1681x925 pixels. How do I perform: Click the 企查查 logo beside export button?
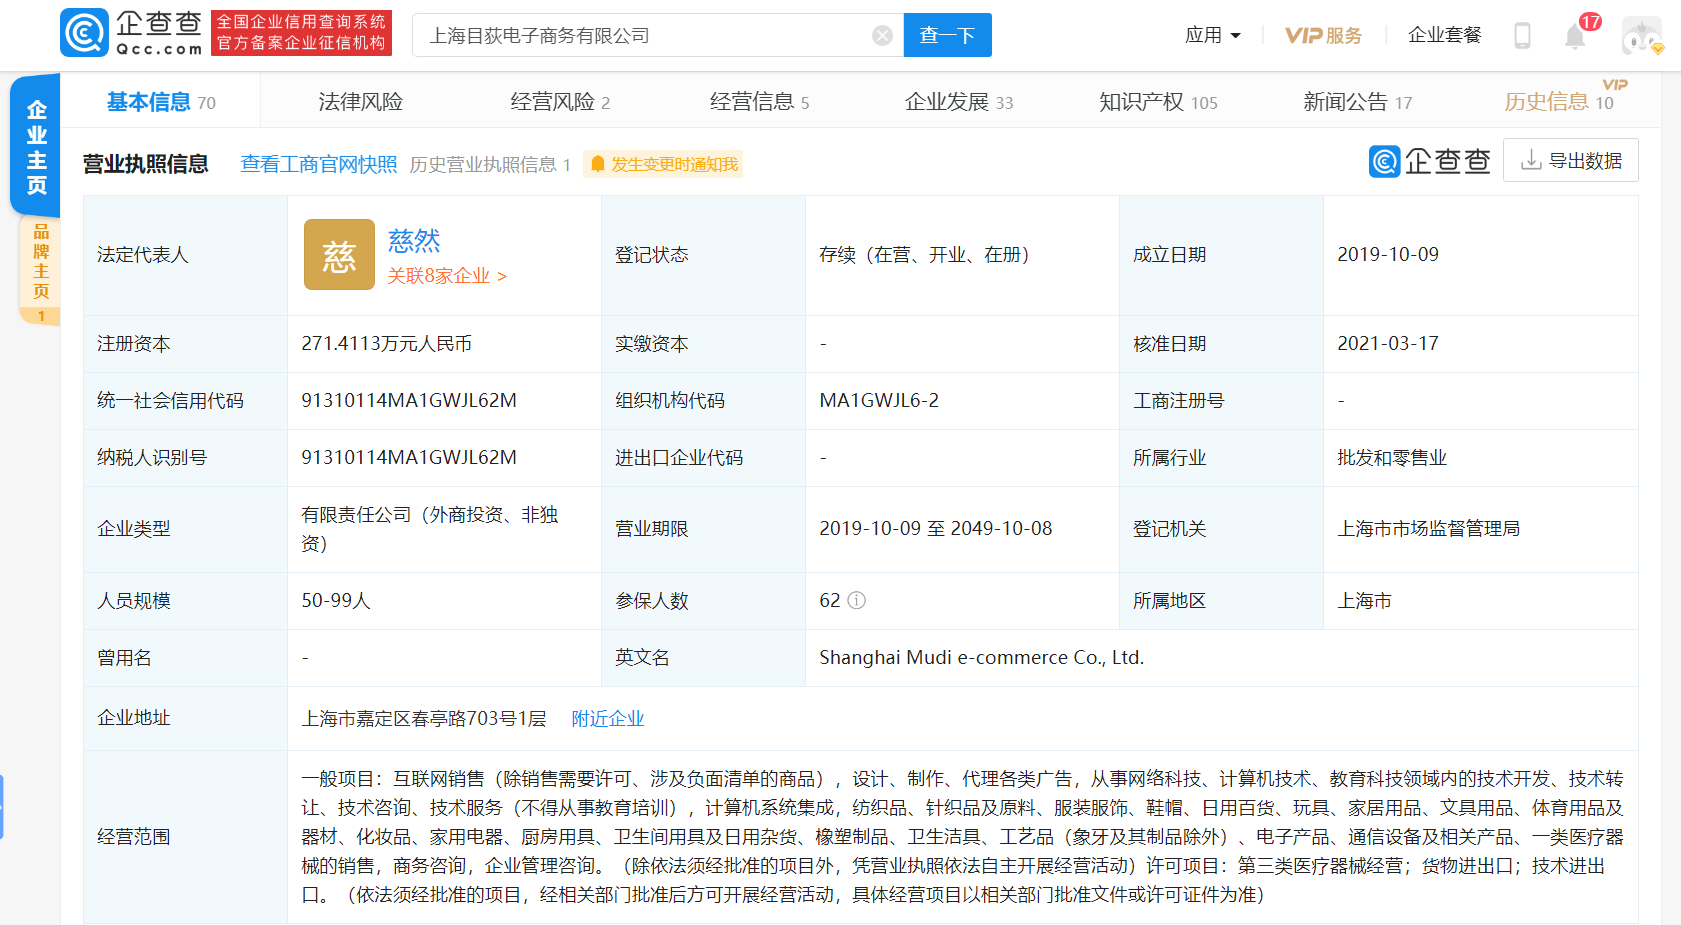coord(1429,161)
